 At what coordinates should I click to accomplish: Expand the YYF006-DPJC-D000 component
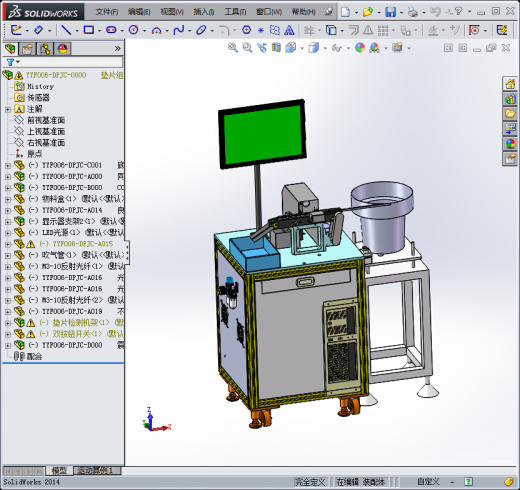point(8,345)
